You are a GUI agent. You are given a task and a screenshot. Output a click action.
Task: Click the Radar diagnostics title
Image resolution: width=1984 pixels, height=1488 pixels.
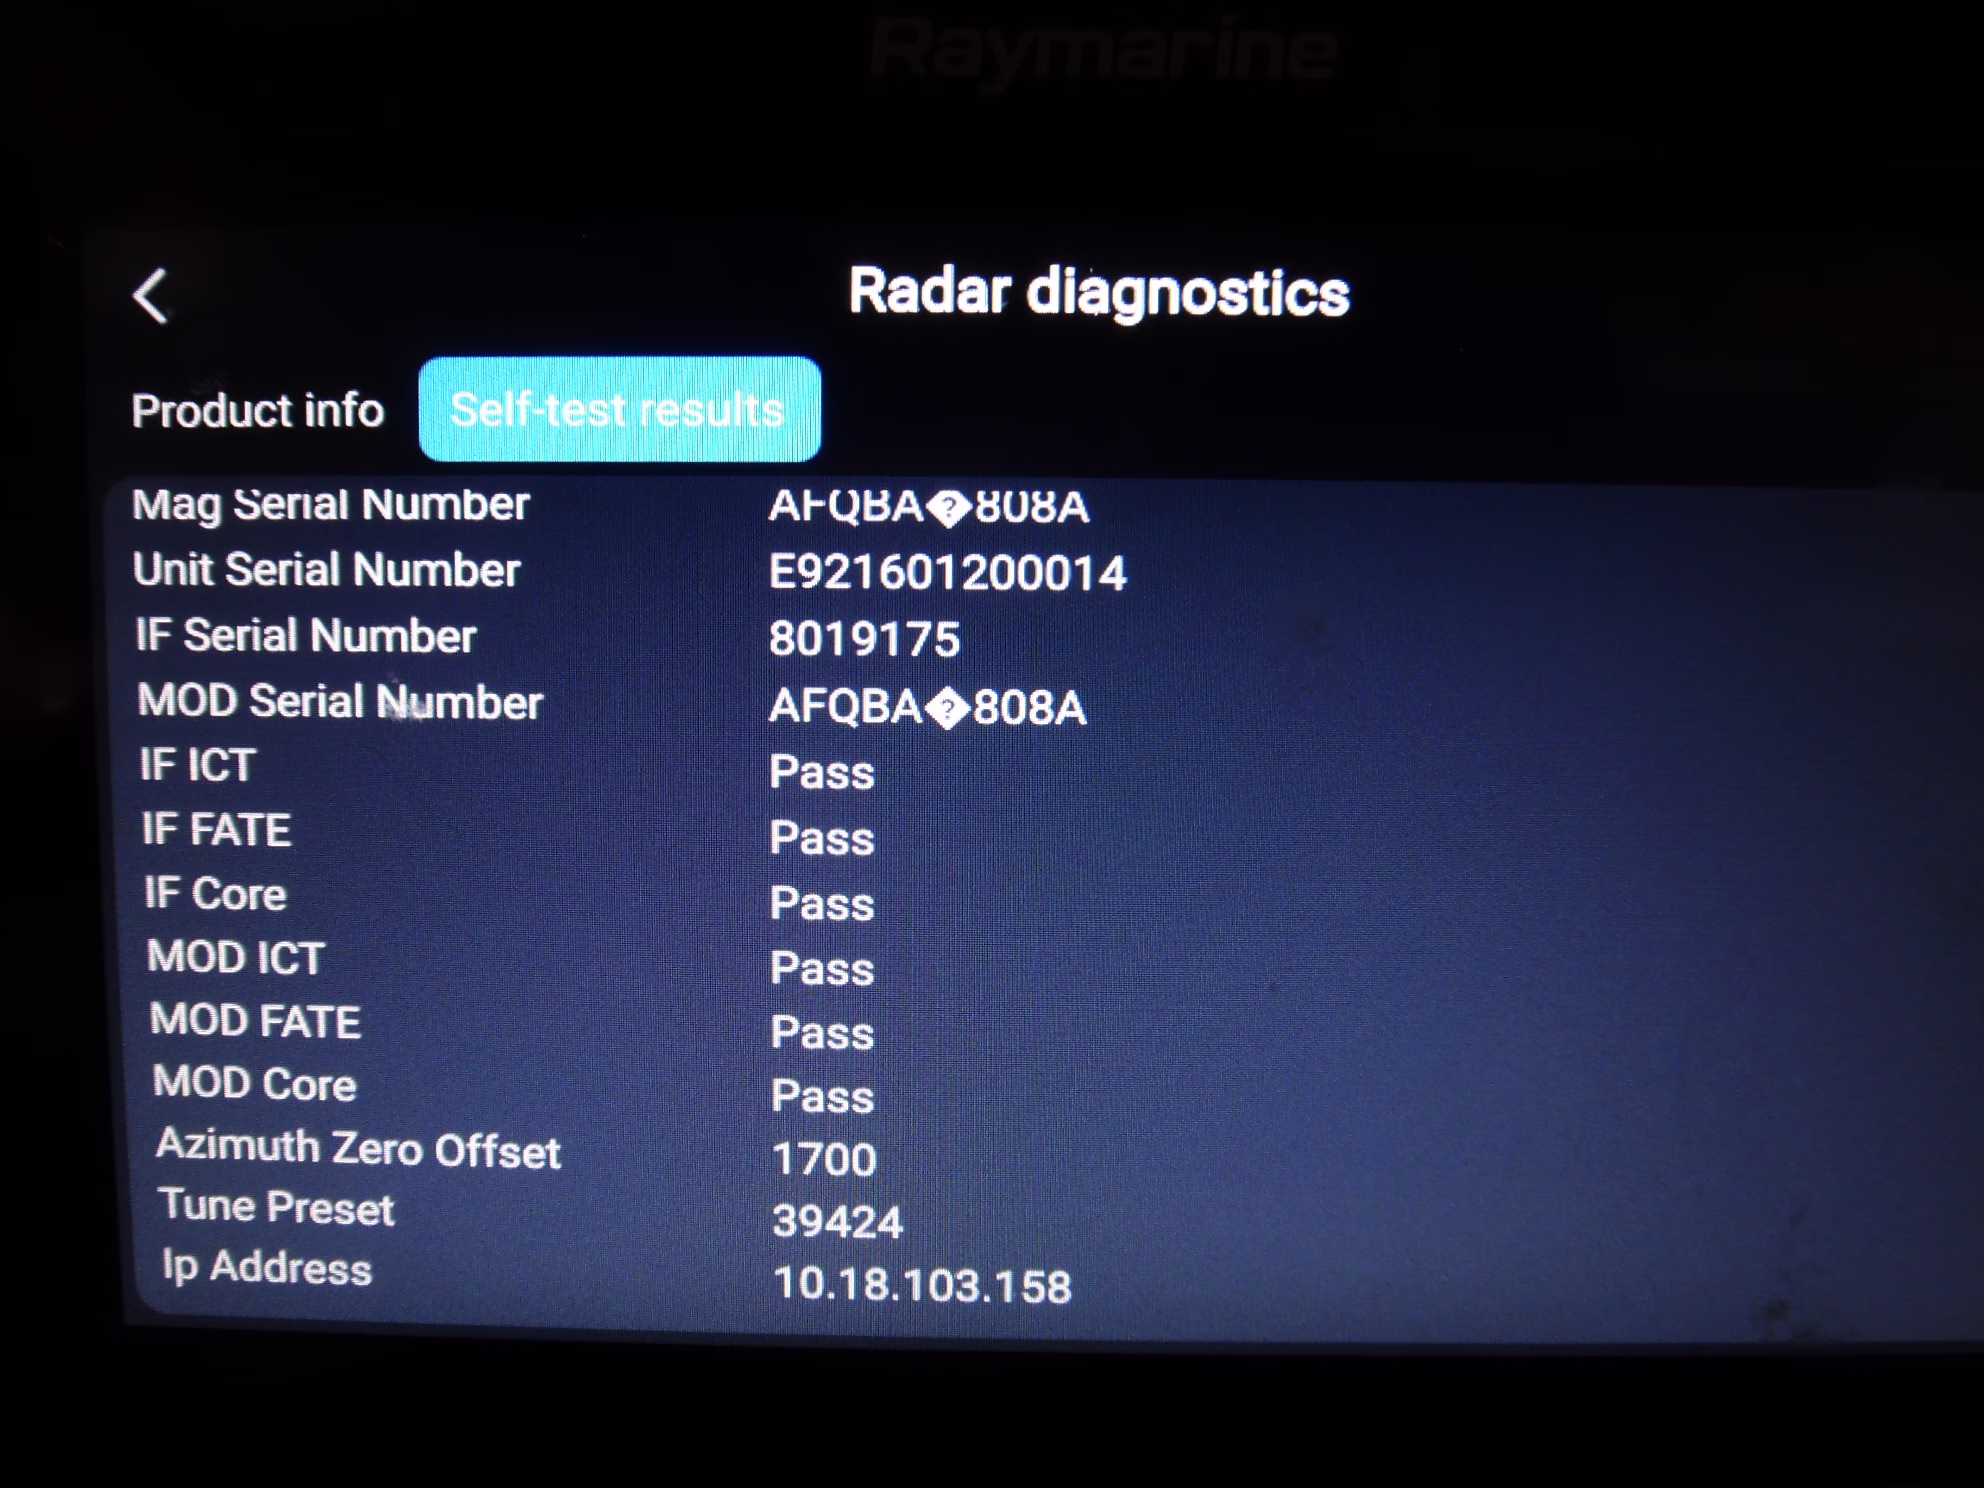click(1098, 292)
